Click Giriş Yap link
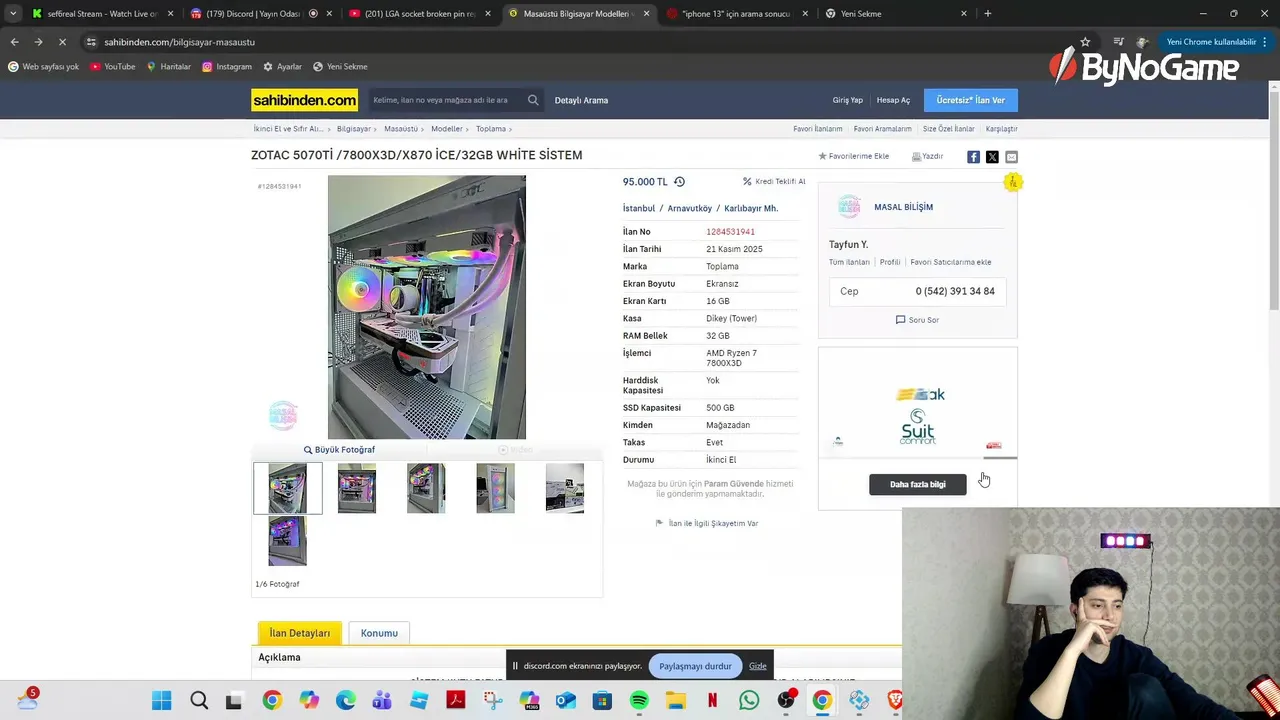This screenshot has width=1280, height=720. click(847, 100)
